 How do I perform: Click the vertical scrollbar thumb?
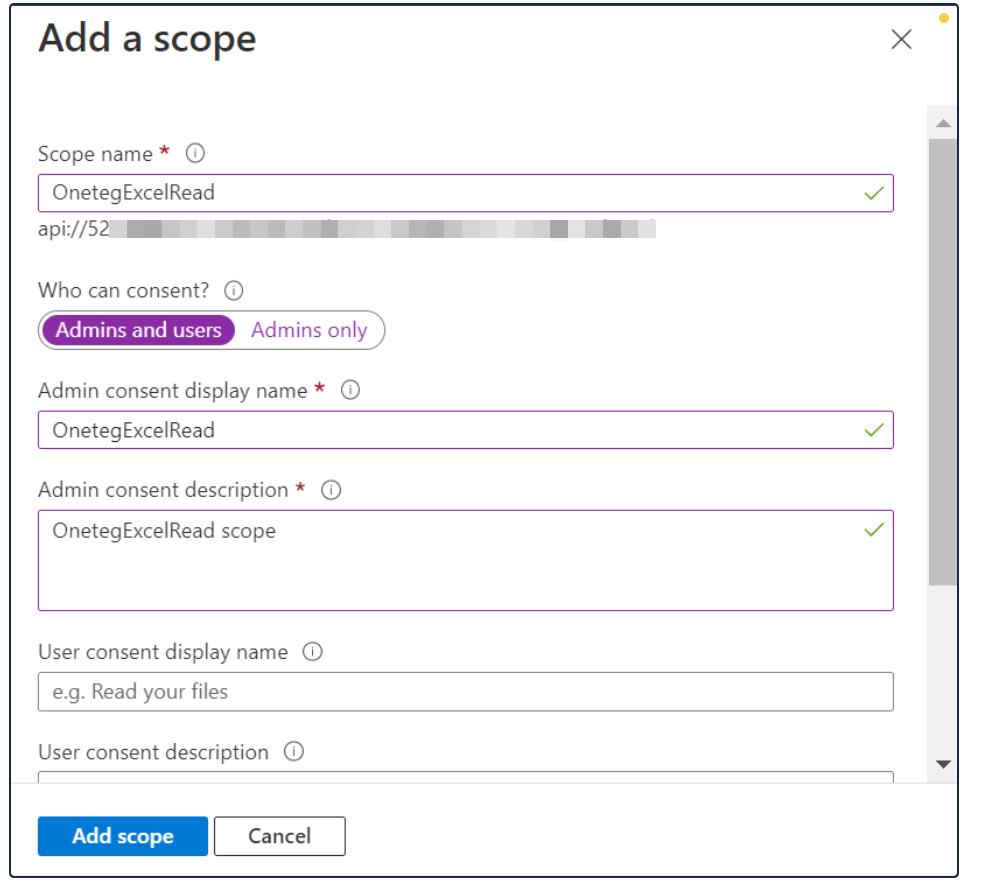pos(942,360)
